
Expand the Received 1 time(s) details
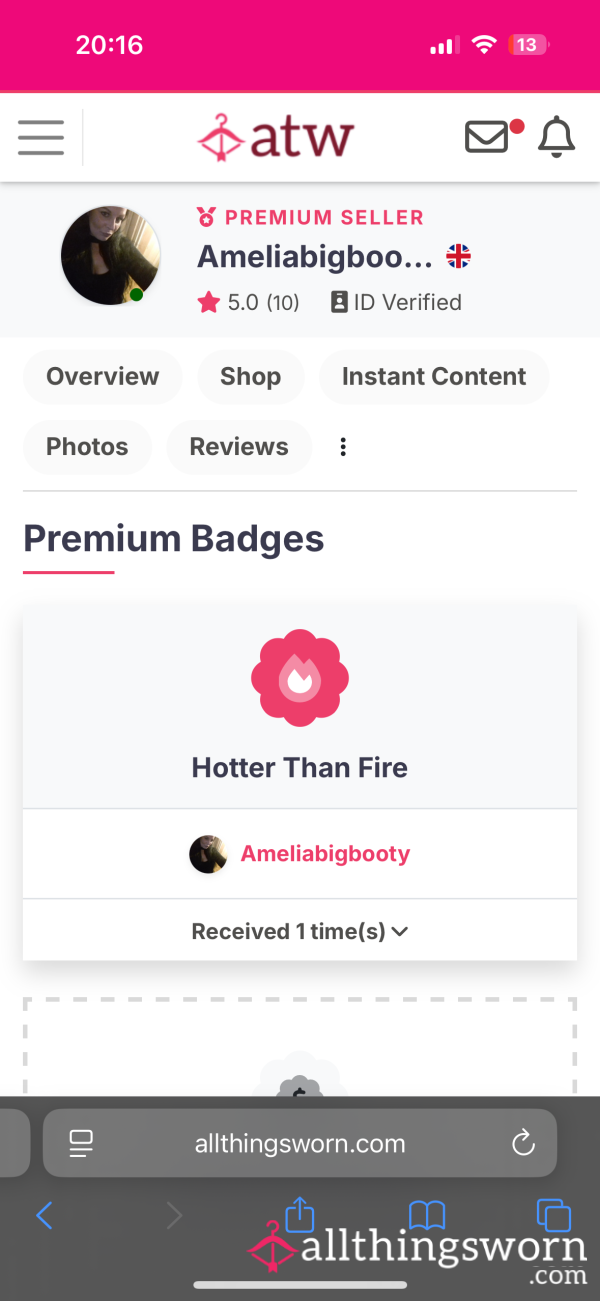(300, 931)
